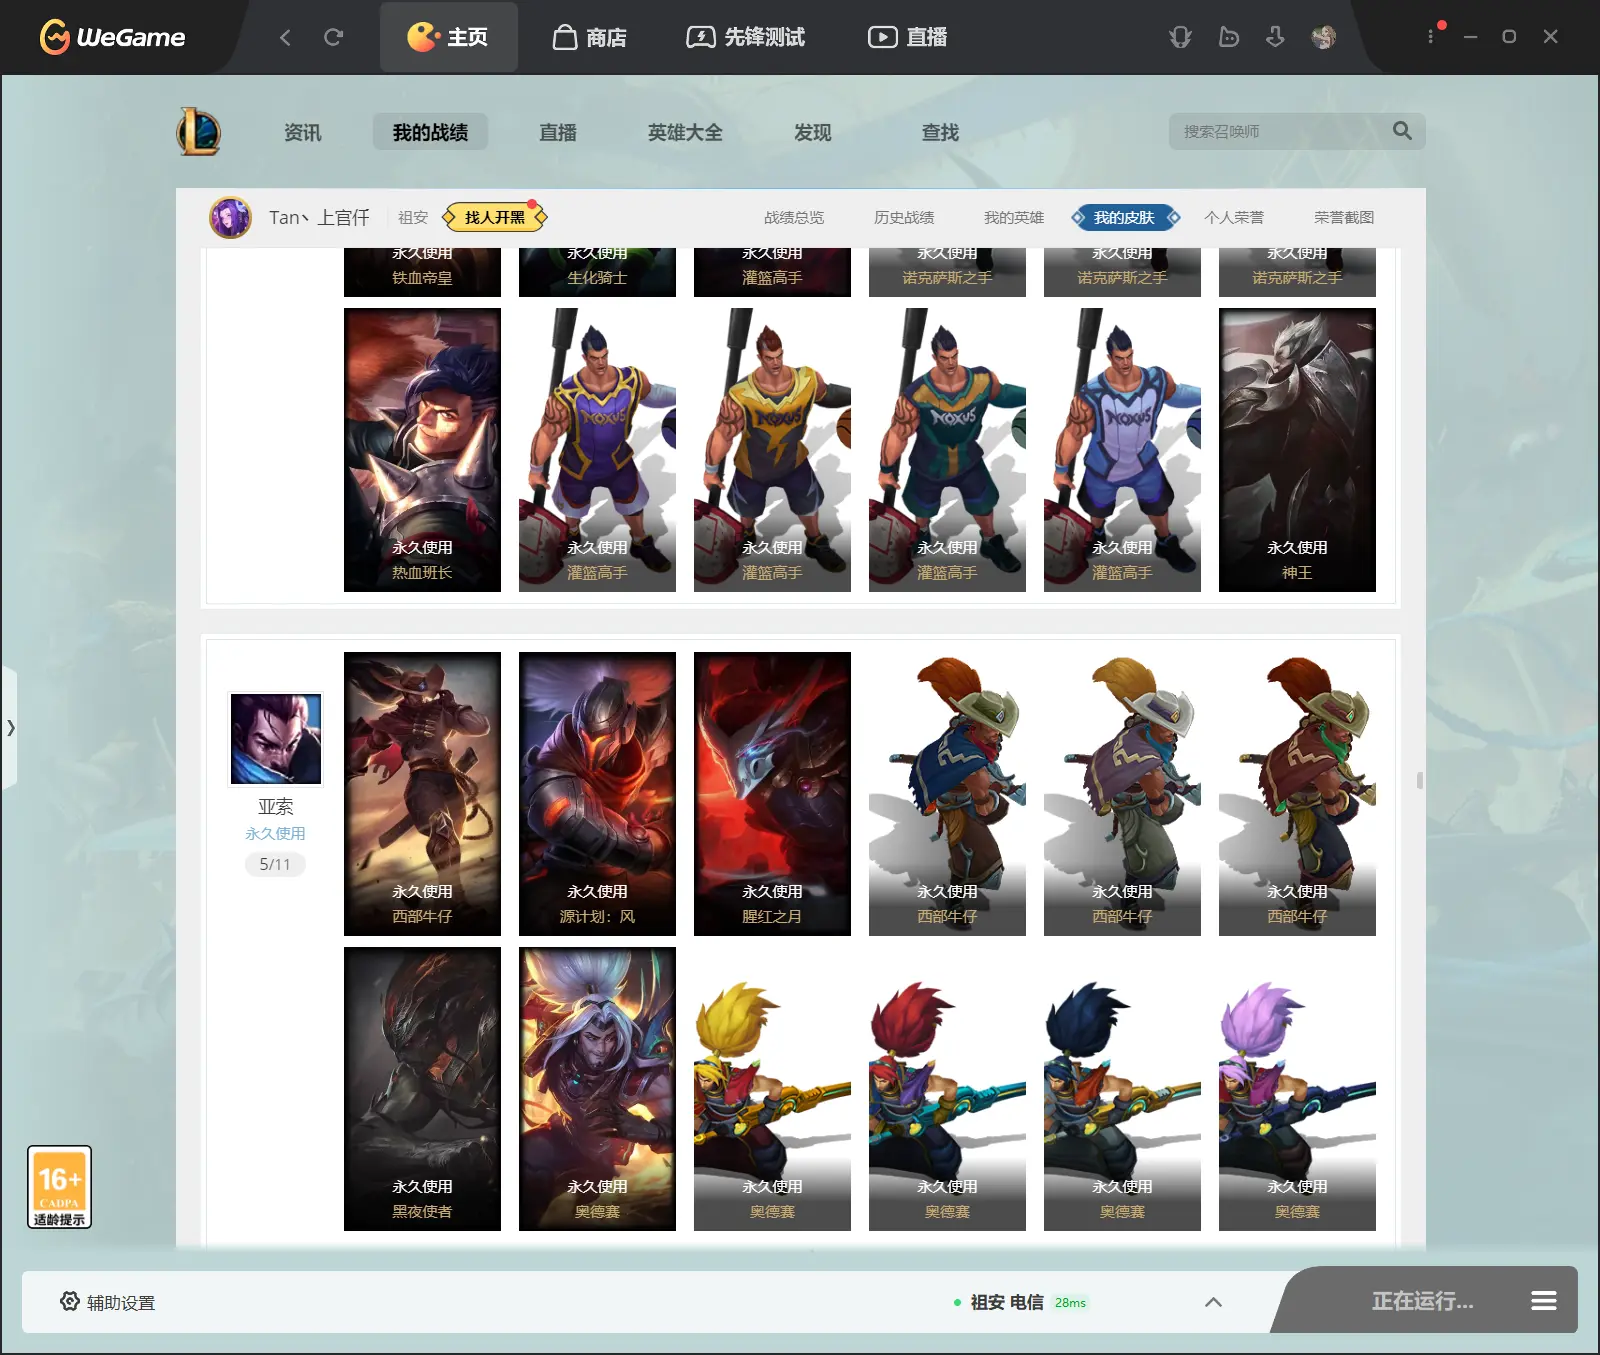Click the WeGame logo
Screen dimensions: 1600x1355
coord(112,37)
